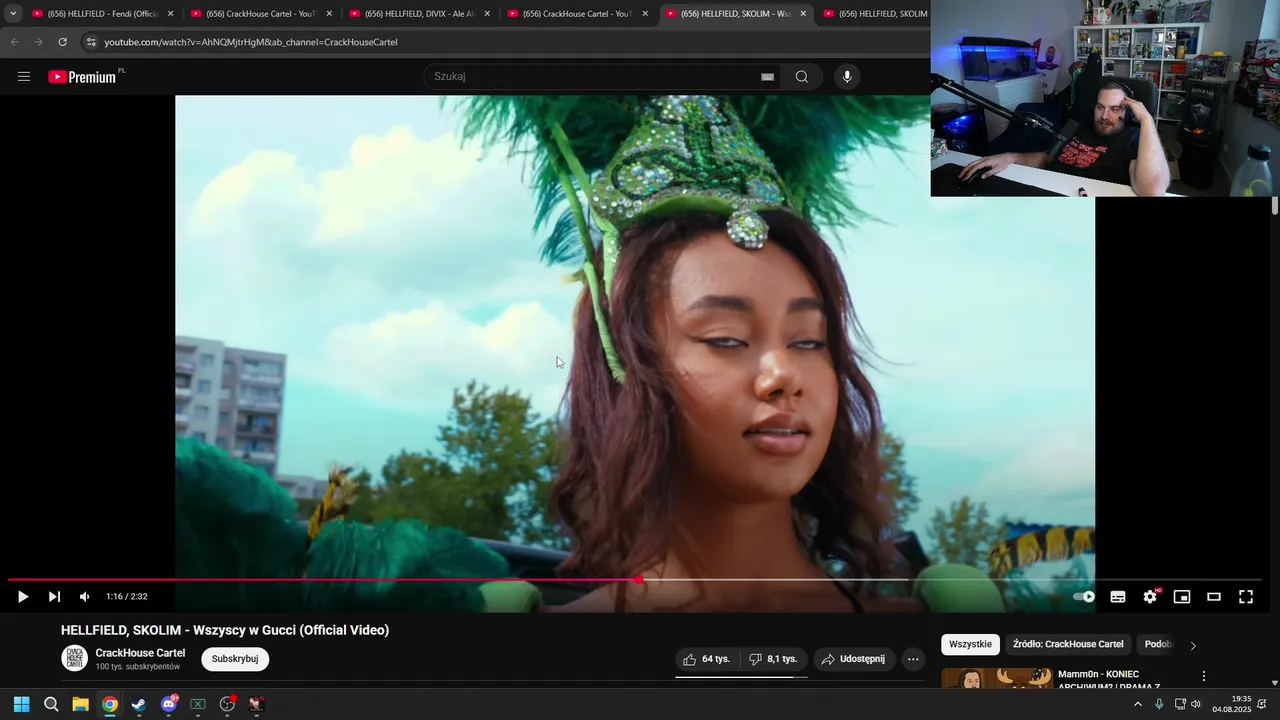
Task: Close the HELLFIELD - Fendi tab
Action: coord(171,14)
